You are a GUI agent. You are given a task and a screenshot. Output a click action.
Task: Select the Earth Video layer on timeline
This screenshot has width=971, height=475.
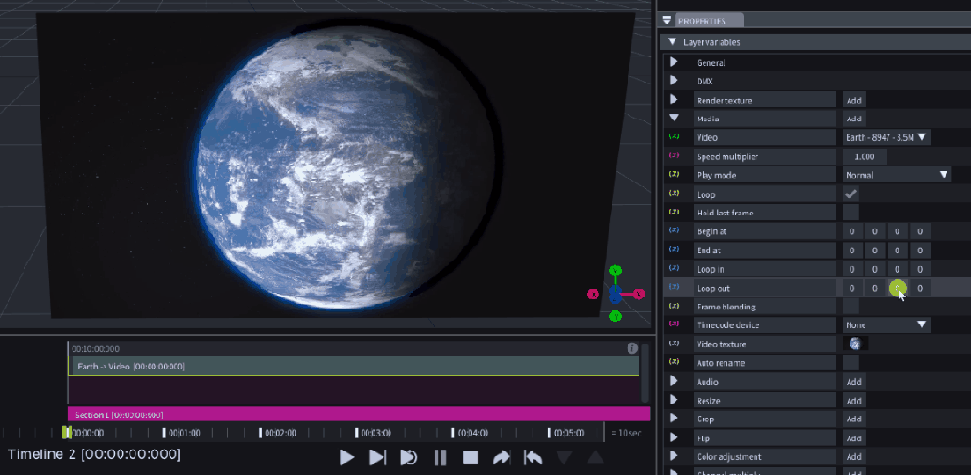pyautogui.click(x=356, y=366)
